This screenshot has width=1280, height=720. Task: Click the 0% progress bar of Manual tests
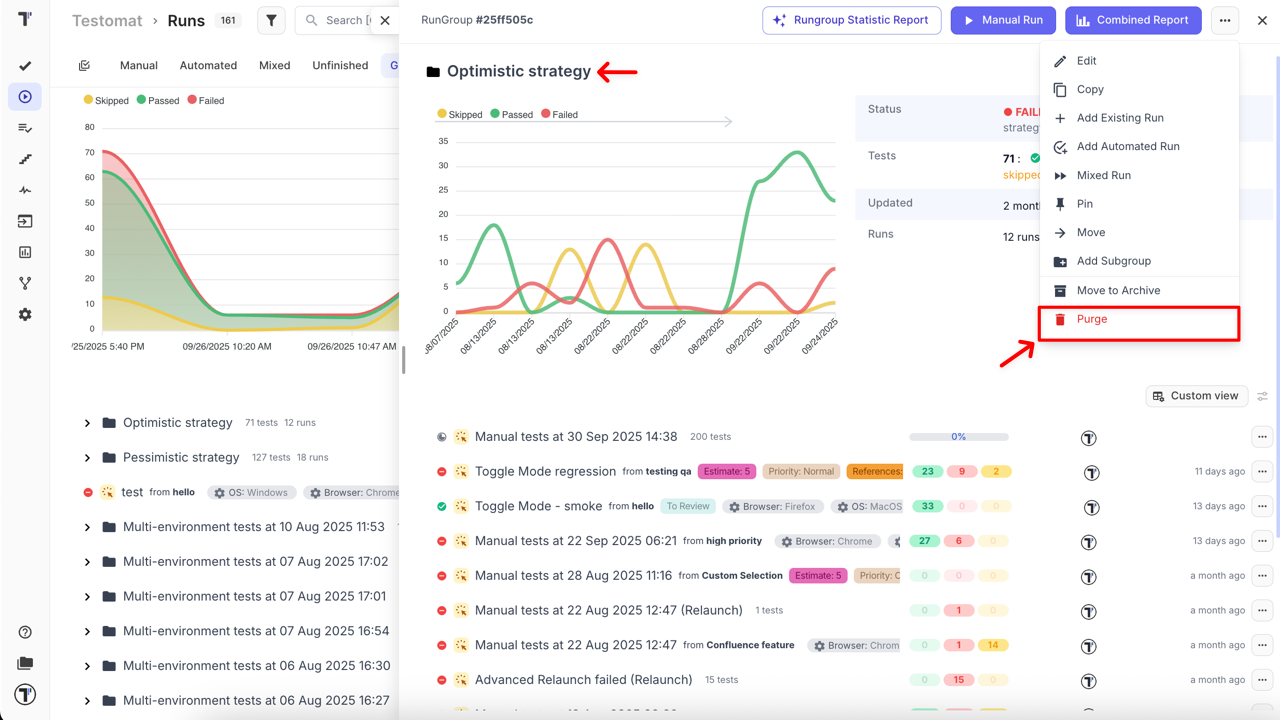958,437
